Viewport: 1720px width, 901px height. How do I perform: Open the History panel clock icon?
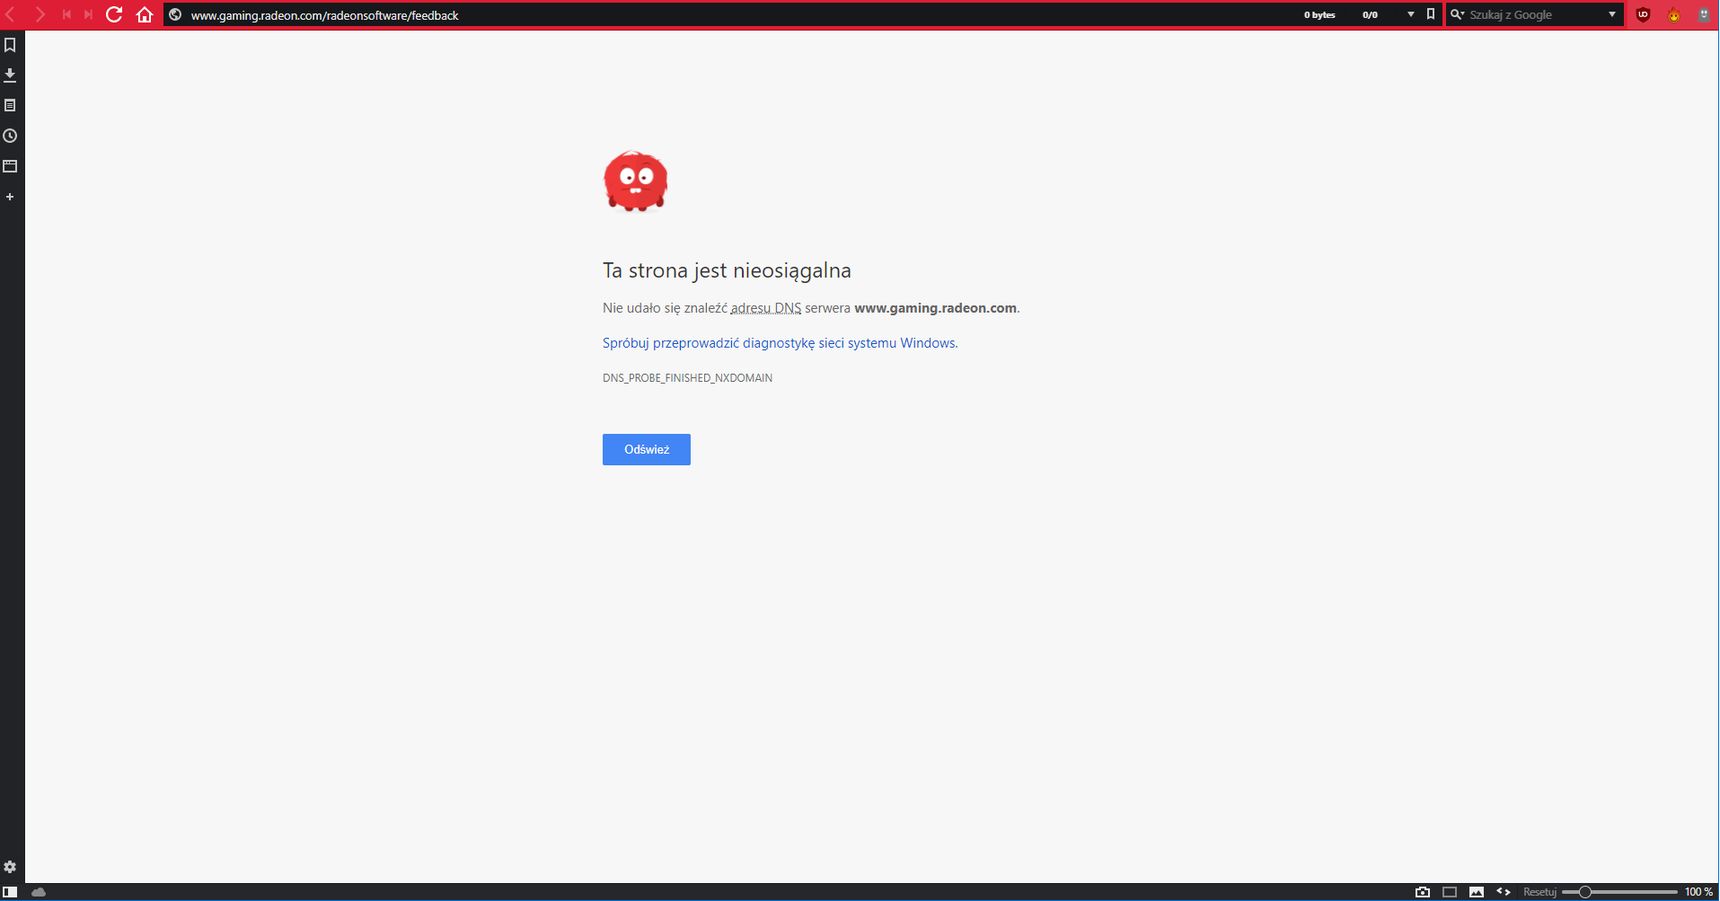[x=10, y=136]
